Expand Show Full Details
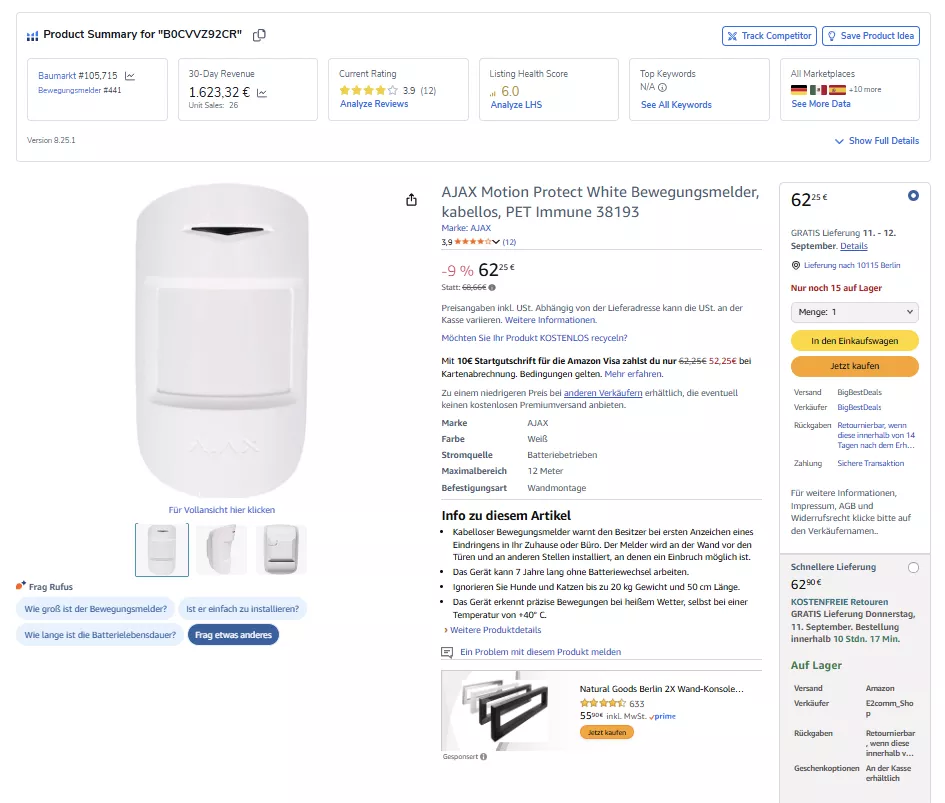The width and height of the screenshot is (945, 803). [876, 141]
